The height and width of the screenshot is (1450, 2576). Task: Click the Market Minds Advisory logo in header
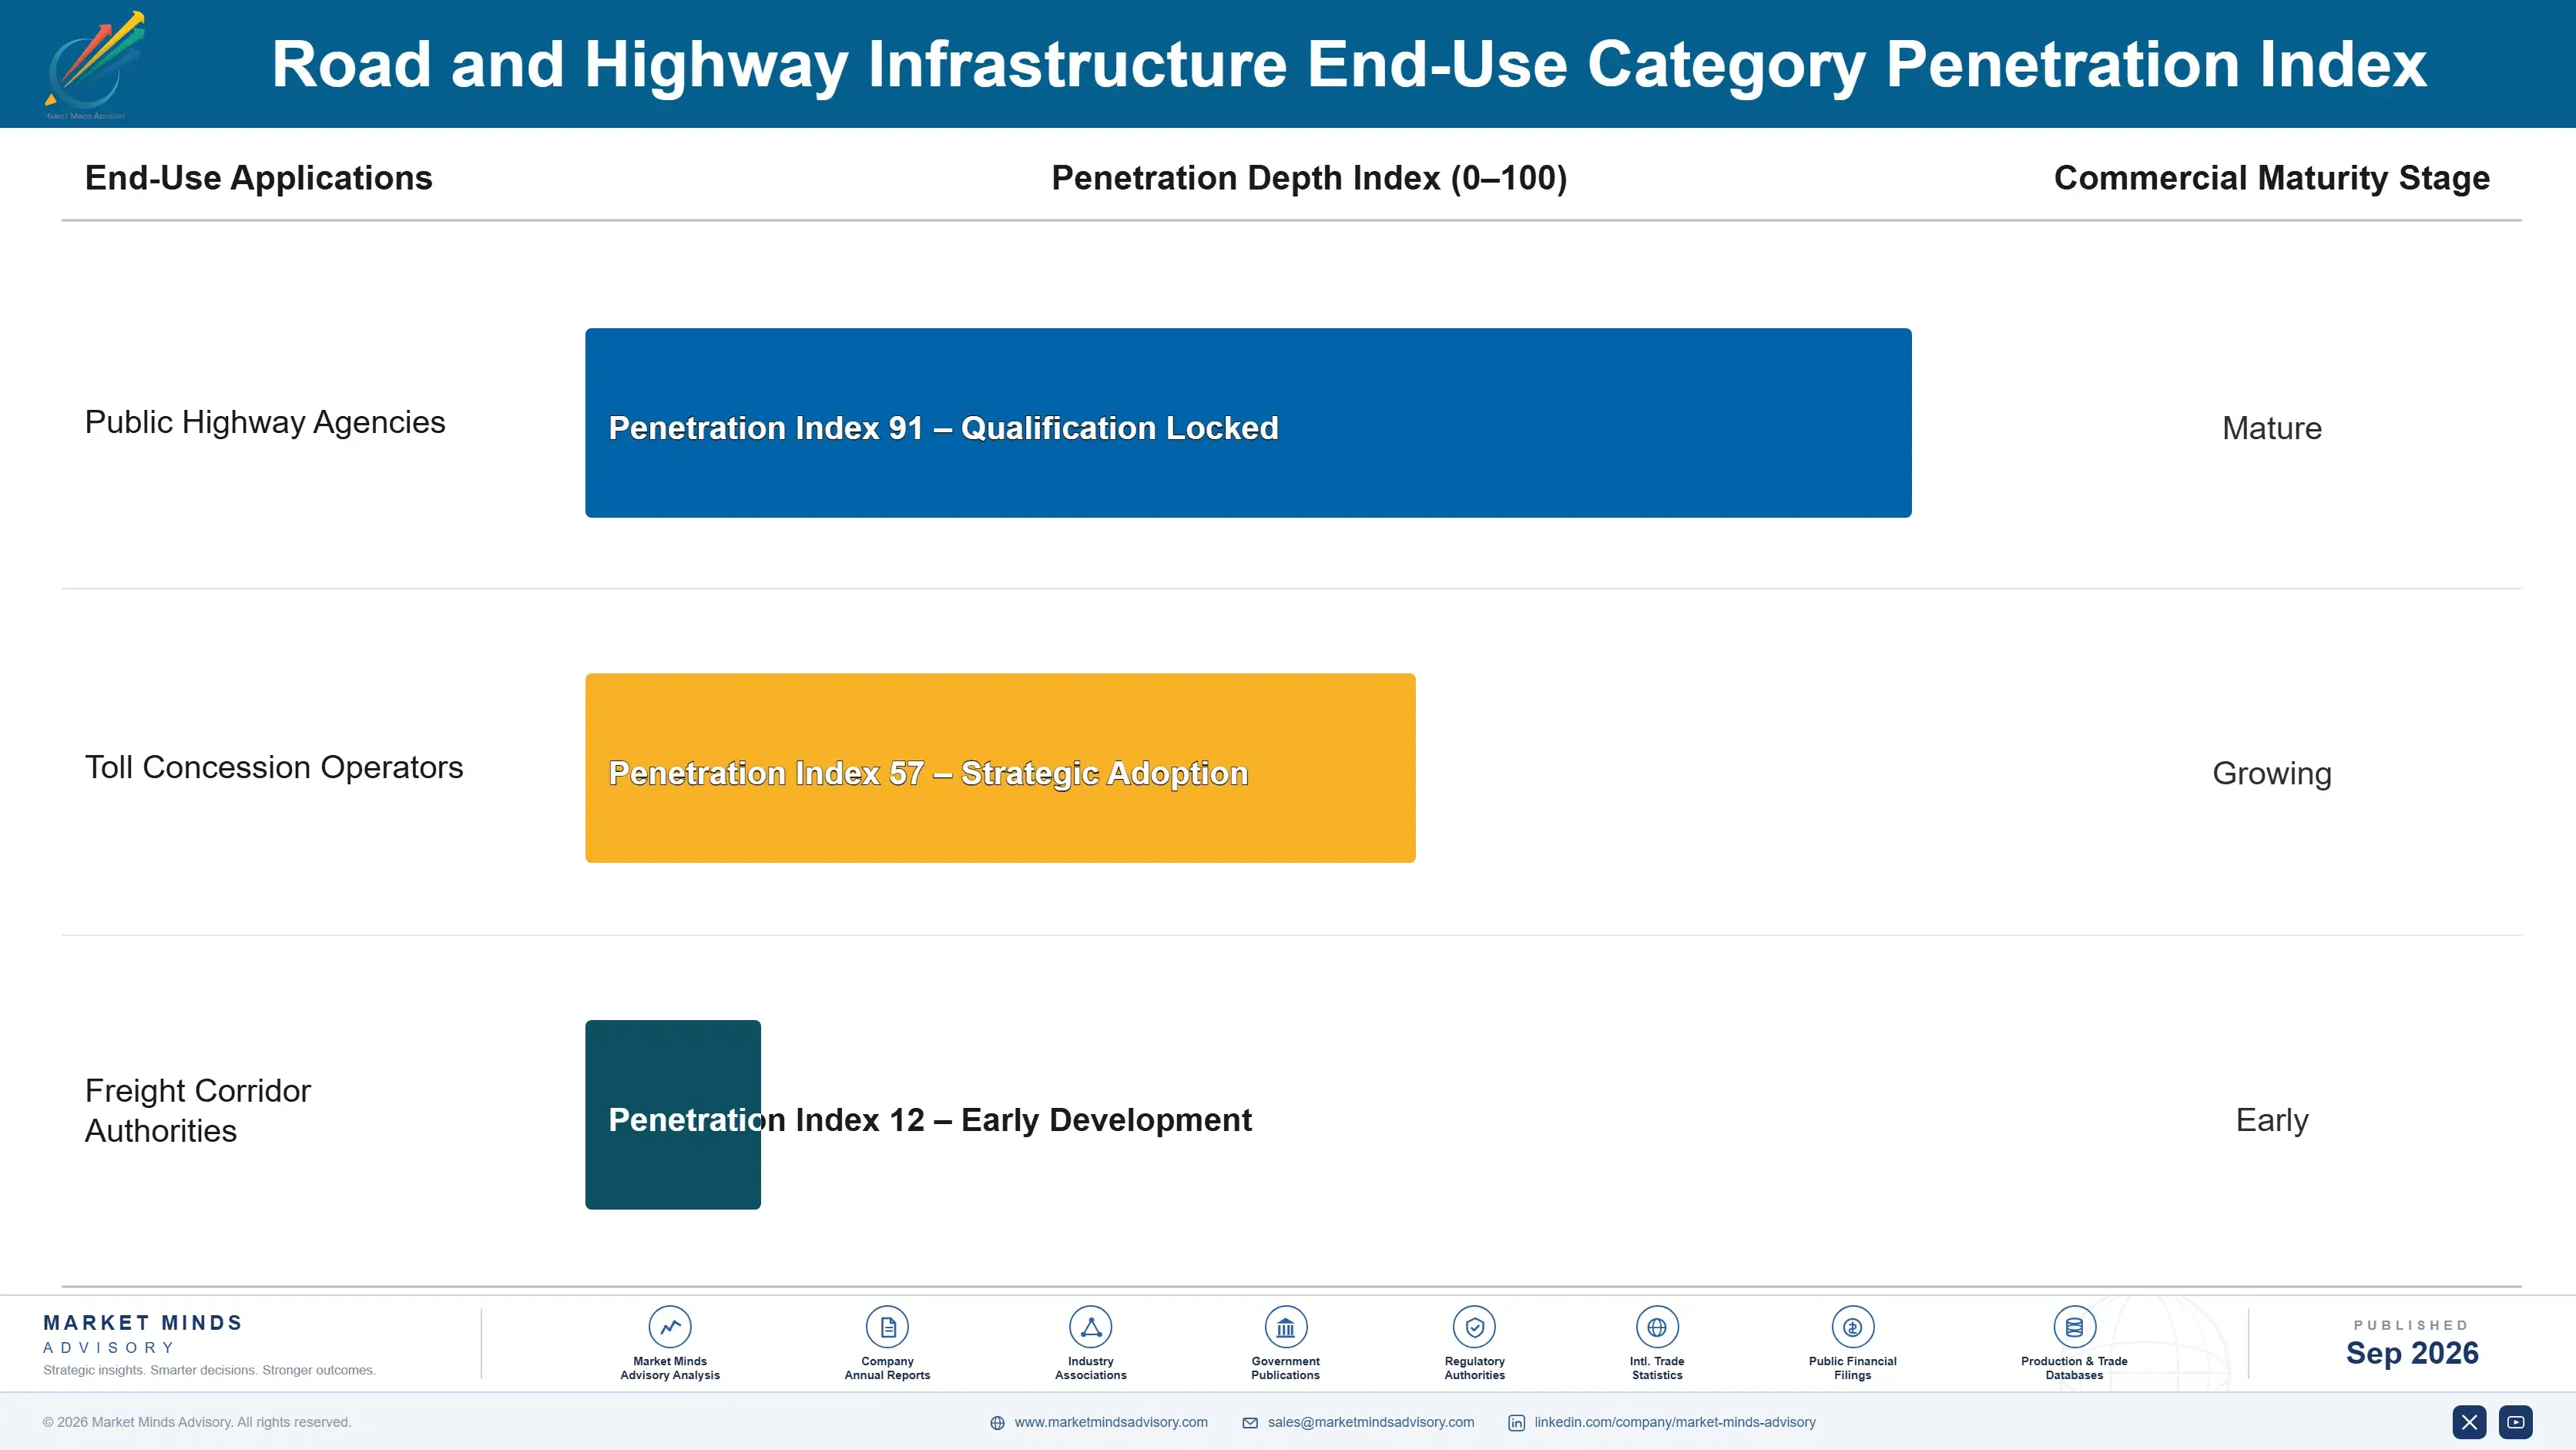94,65
